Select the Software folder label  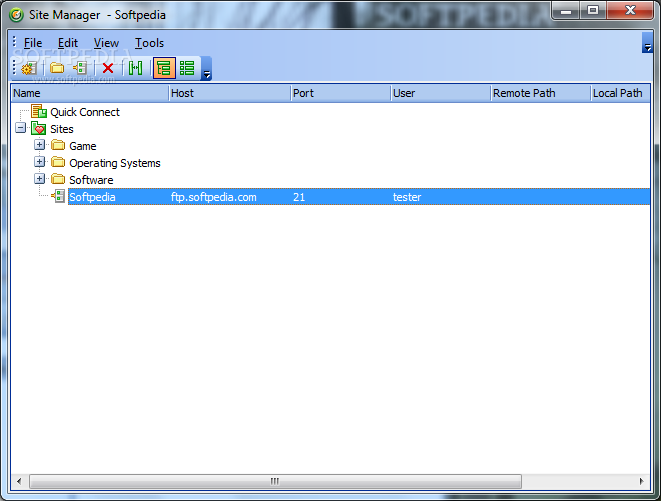(91, 180)
